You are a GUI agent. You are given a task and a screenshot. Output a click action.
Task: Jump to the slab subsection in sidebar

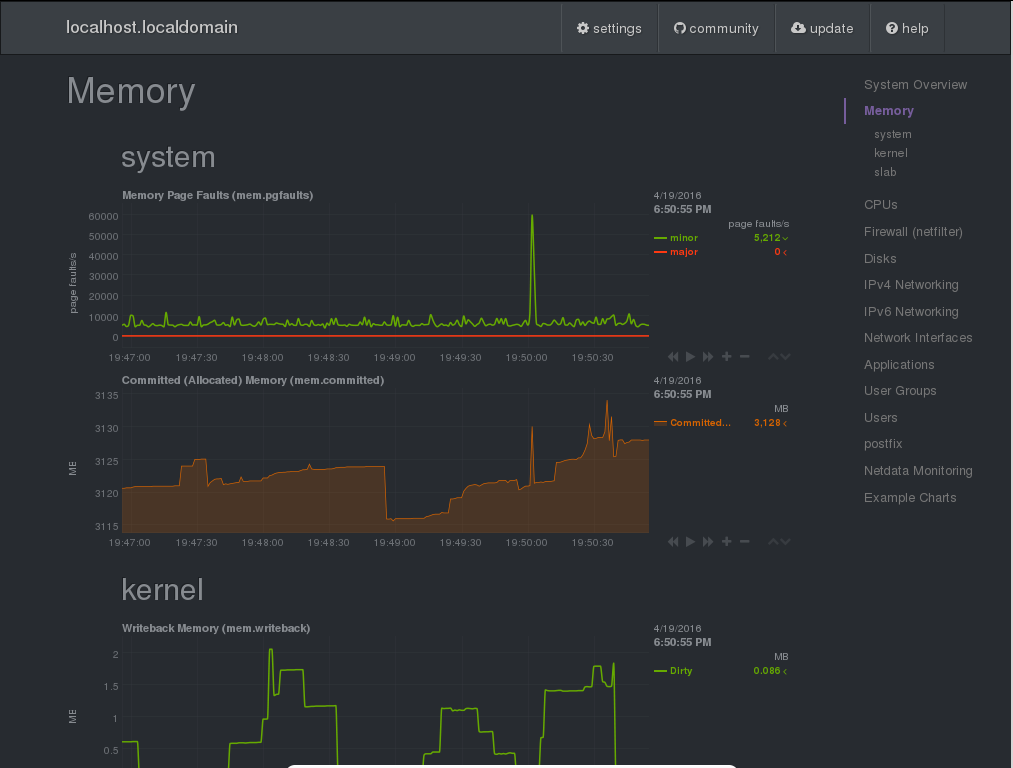coord(884,172)
